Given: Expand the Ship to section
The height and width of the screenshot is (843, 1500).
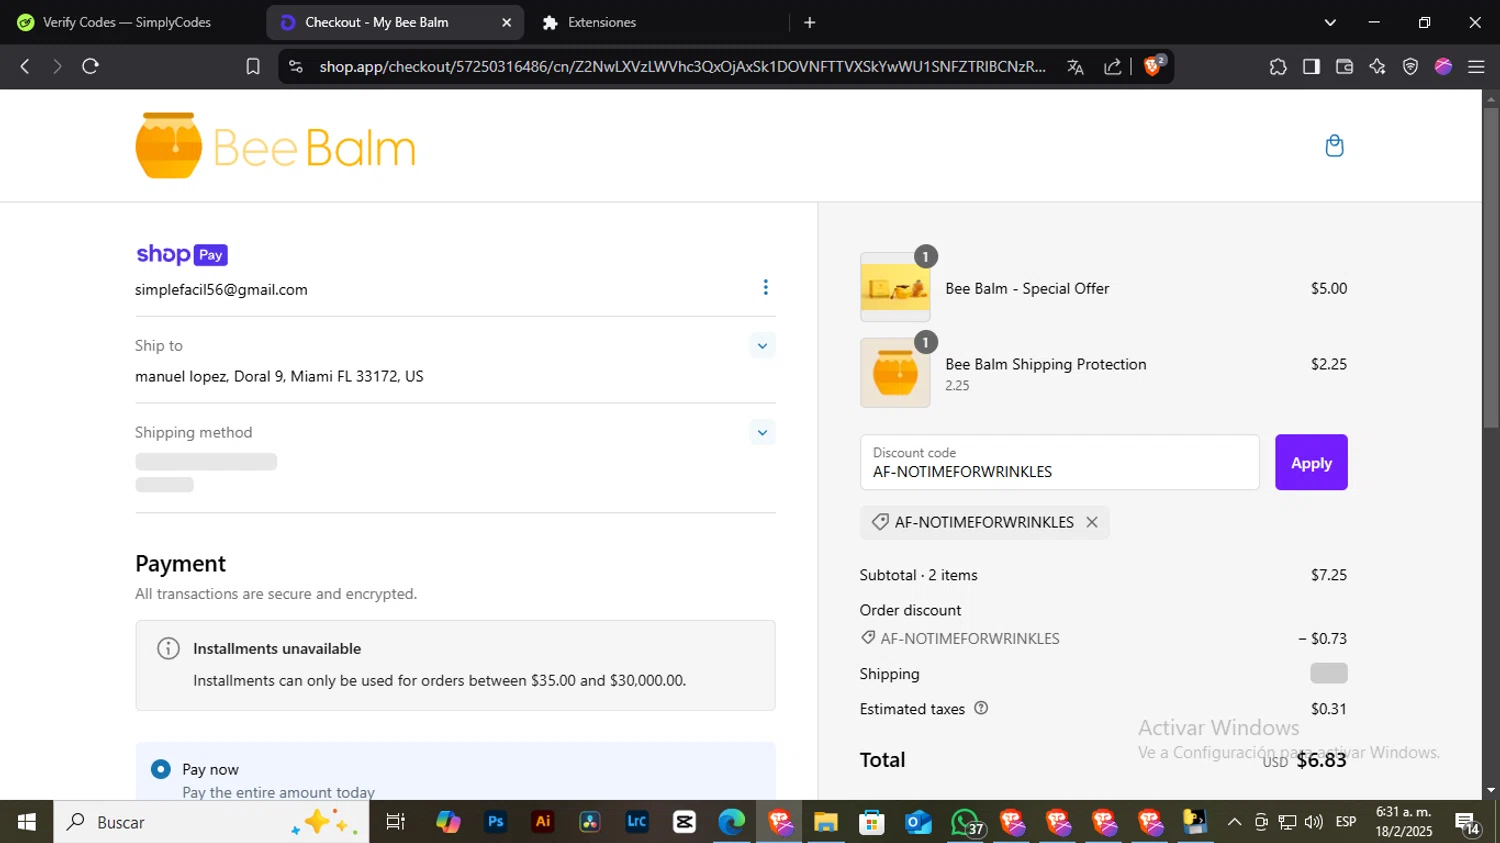Looking at the screenshot, I should click(762, 346).
